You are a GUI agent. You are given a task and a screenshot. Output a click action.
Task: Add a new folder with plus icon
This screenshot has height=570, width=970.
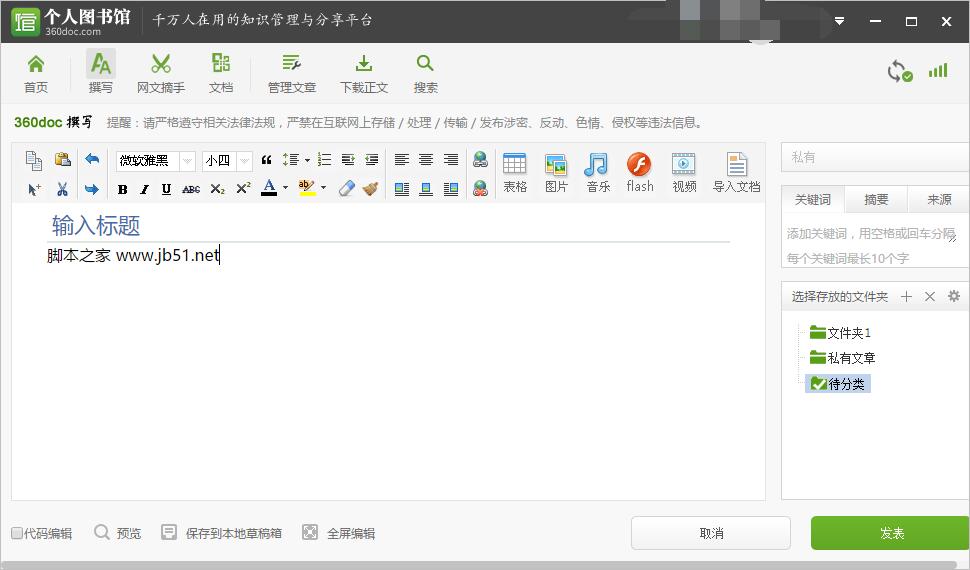click(x=906, y=296)
